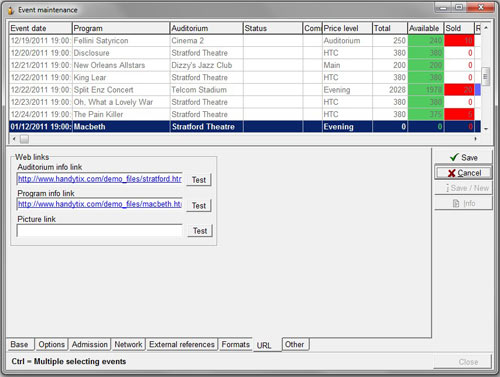Select the Macbeth event row
This screenshot has height=377, width=500.
(x=245, y=127)
